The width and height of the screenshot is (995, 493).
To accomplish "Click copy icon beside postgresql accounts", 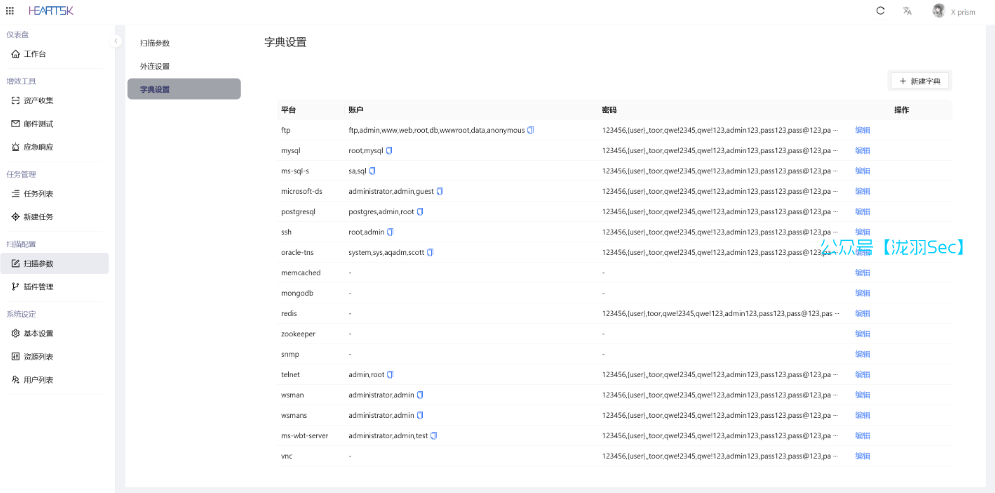I will coord(421,211).
